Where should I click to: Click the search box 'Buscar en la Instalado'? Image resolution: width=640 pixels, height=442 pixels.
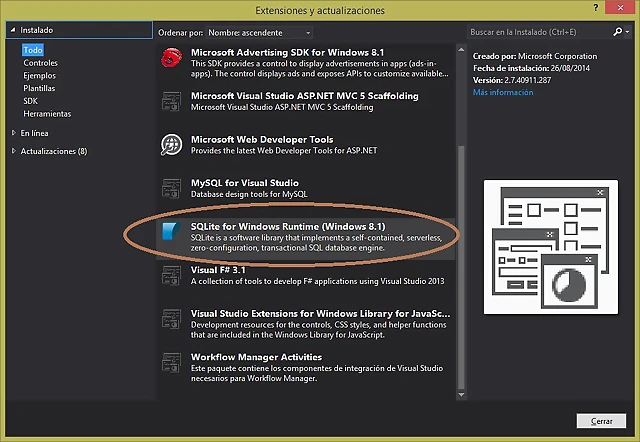[x=539, y=32]
